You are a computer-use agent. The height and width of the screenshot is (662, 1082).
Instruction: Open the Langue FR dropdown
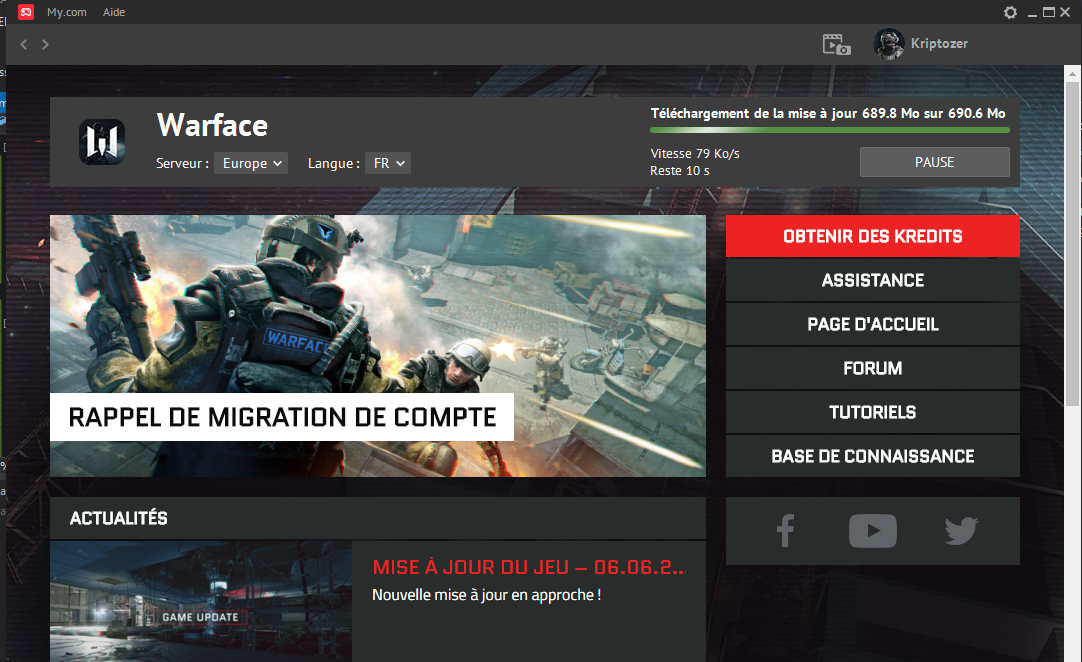click(388, 163)
